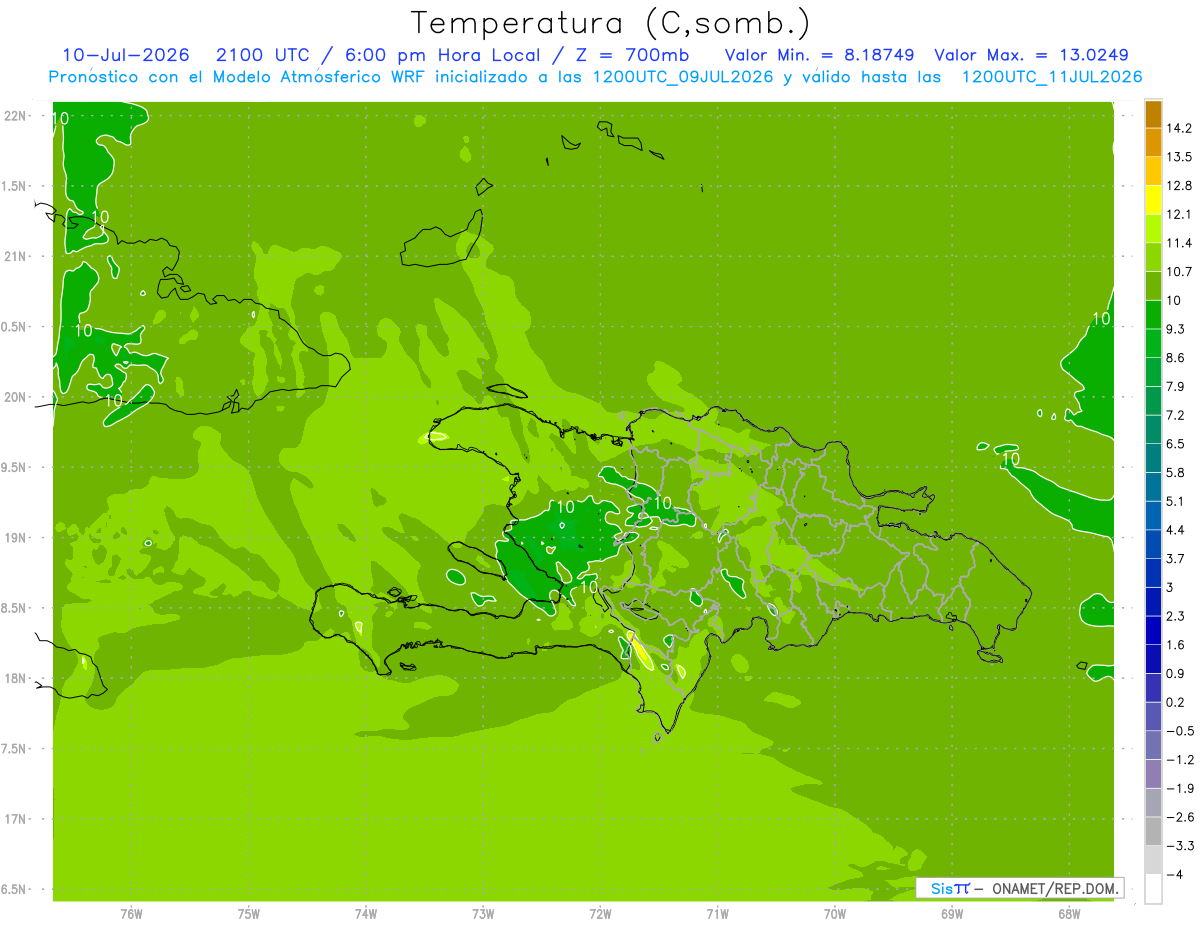Click the initialization time '1200UTC_09JUL2026'
1200x927 pixels.
683,77
